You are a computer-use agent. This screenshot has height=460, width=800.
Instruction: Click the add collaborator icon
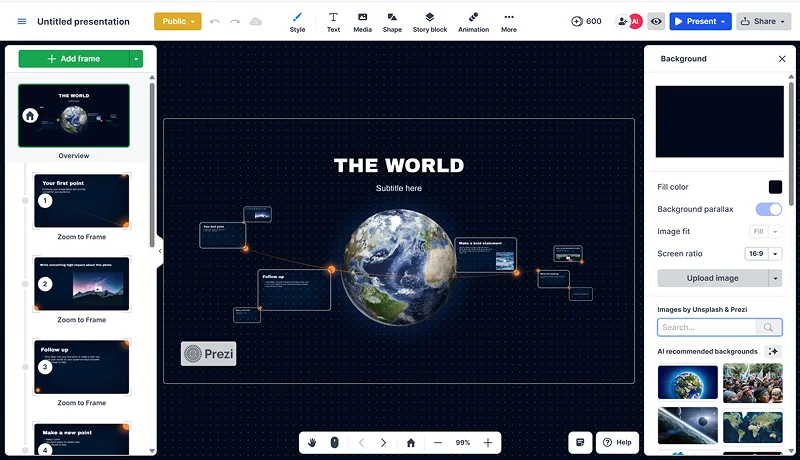(622, 21)
